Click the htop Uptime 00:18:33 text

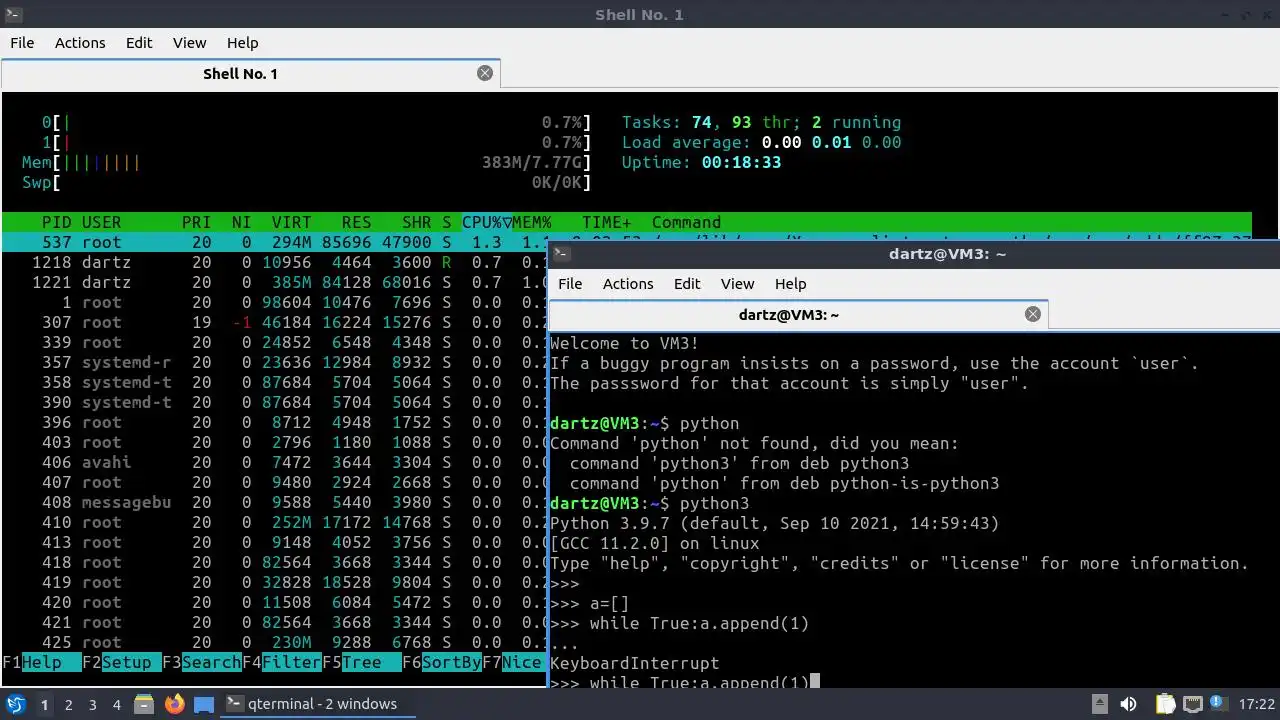pos(701,162)
